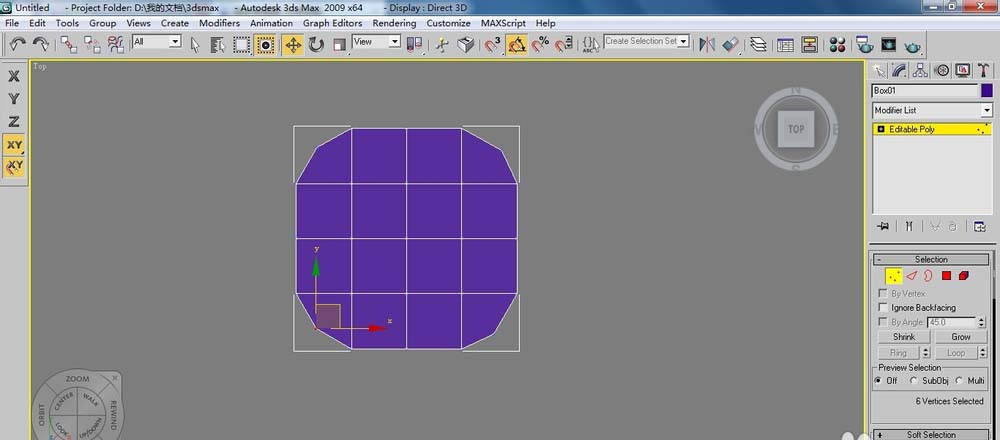Toggle the Percent Snap icon
The width and height of the screenshot is (1000, 440).
pos(540,44)
